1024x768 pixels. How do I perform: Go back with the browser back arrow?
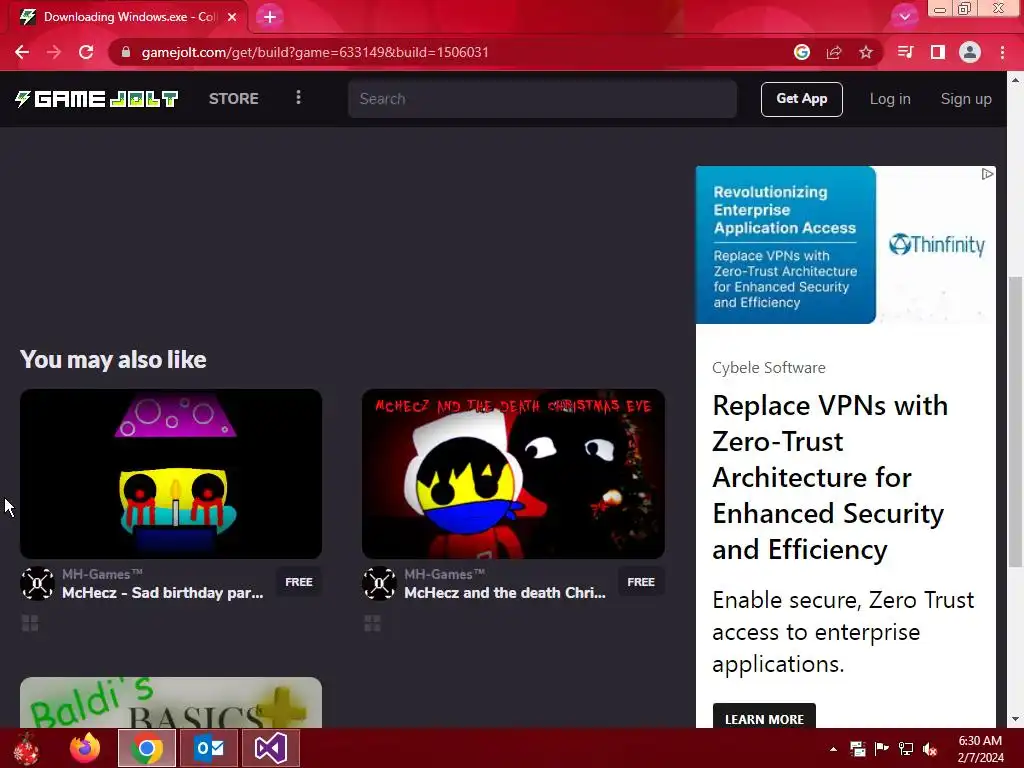click(22, 52)
